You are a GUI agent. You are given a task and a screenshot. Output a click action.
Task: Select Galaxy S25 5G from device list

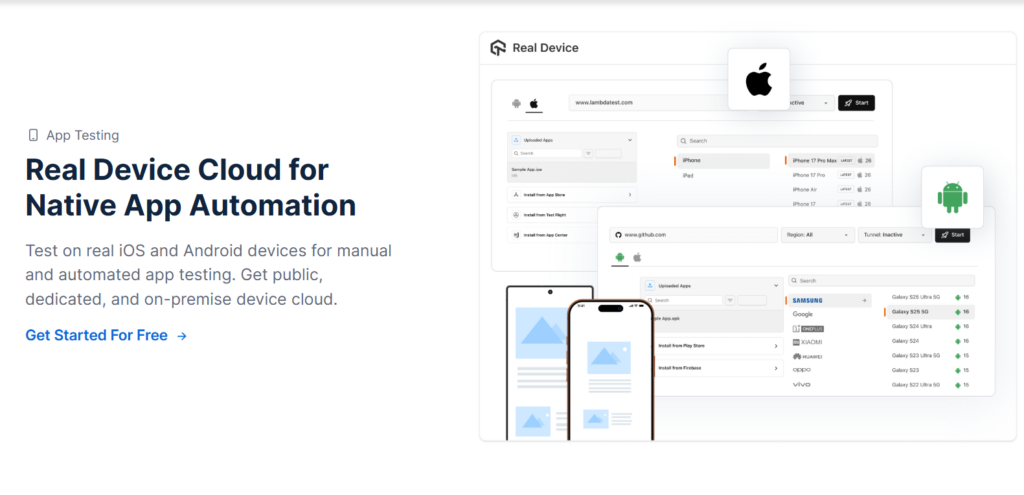pos(918,312)
